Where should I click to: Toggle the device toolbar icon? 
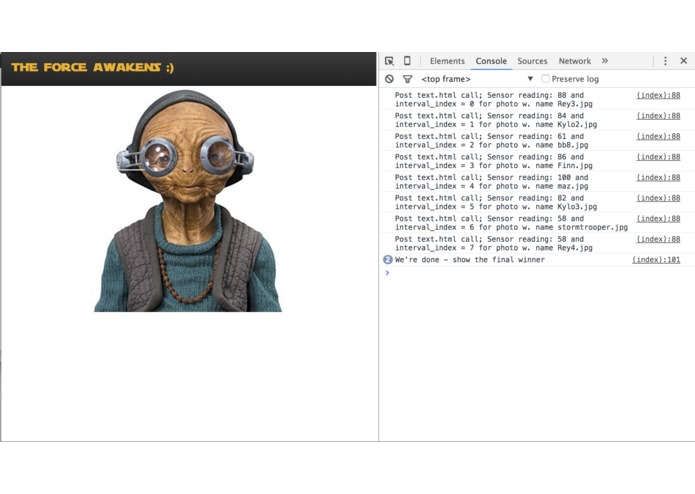pos(407,61)
